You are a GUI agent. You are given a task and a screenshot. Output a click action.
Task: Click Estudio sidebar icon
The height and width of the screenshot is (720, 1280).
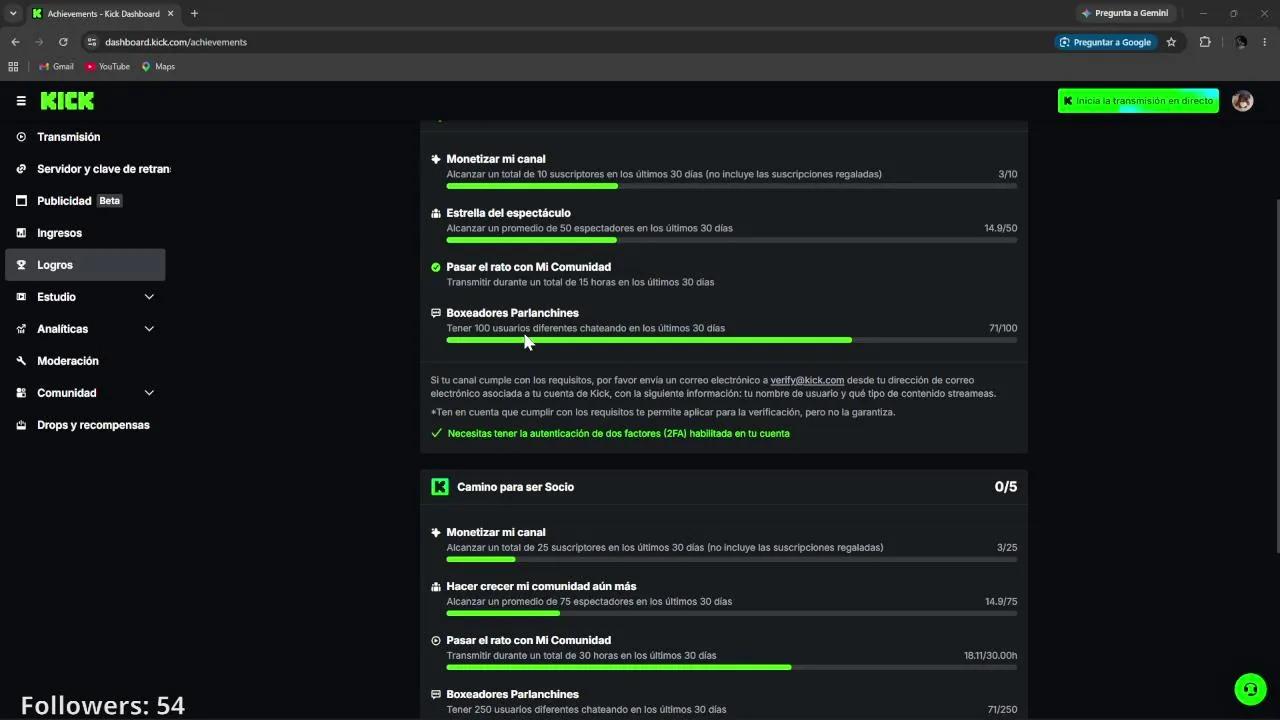point(21,297)
